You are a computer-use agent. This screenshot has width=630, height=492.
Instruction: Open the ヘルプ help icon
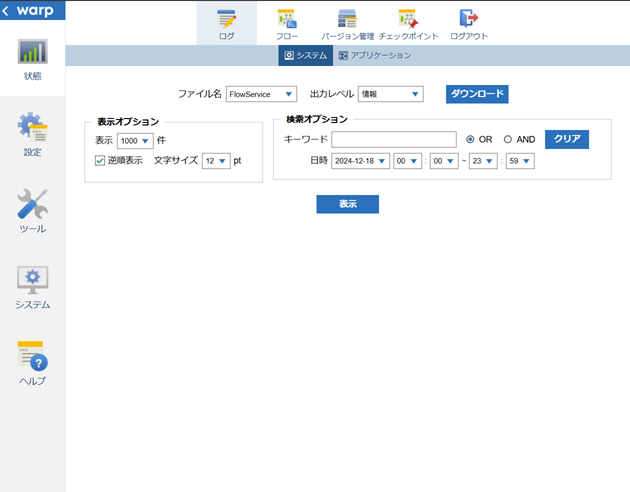(x=33, y=356)
